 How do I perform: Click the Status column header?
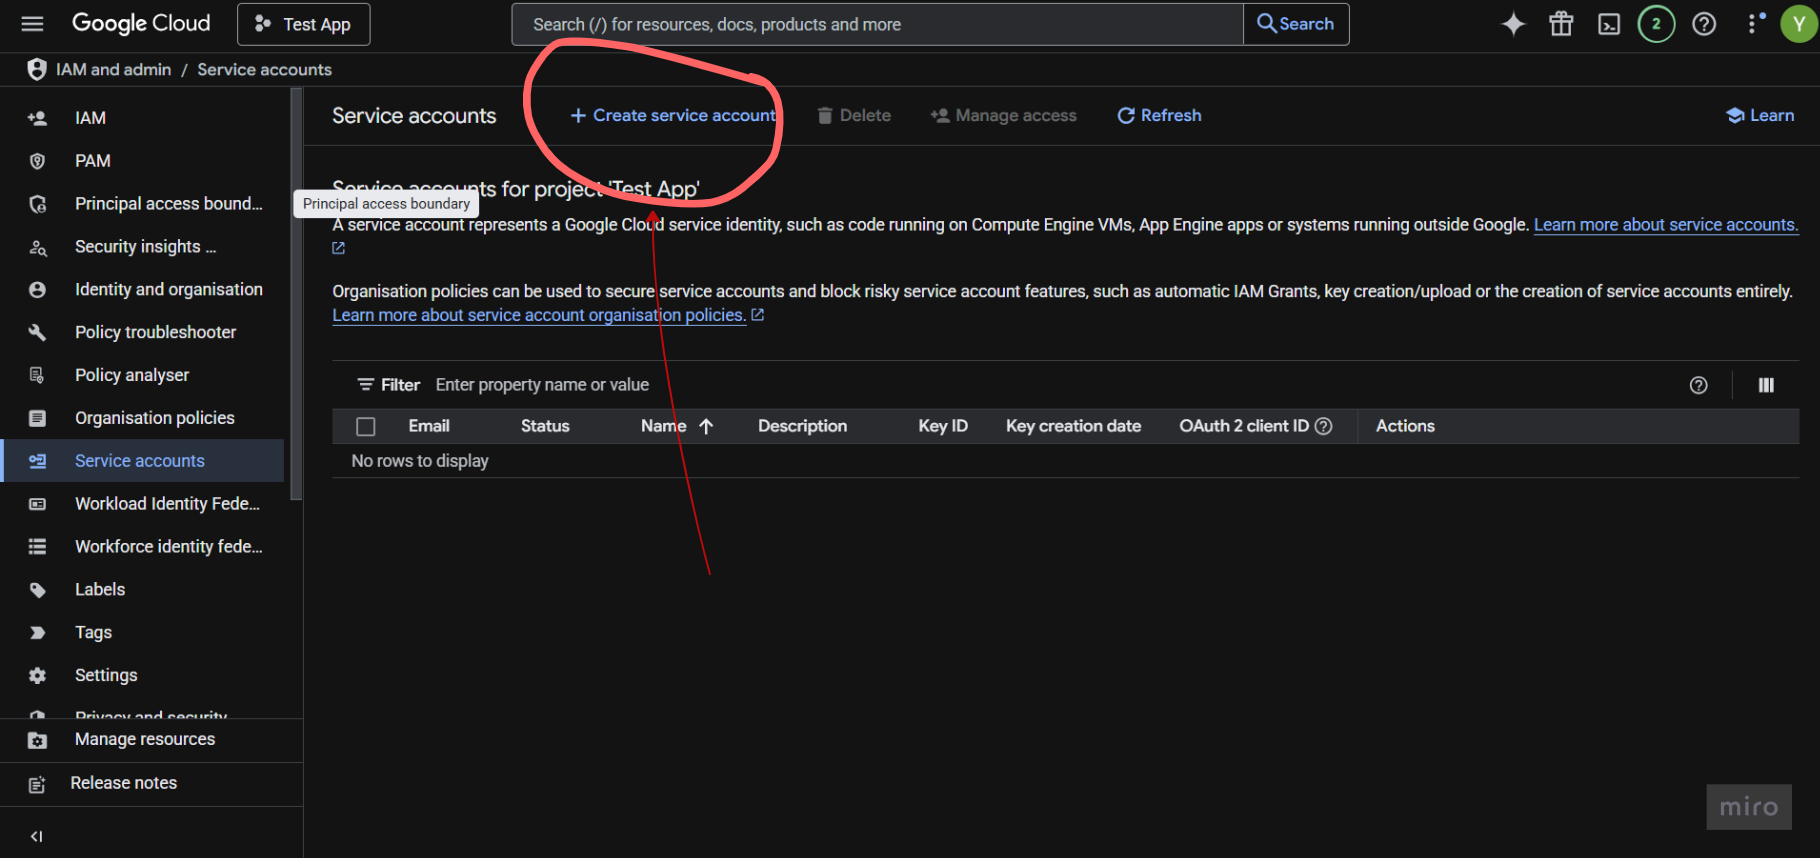pos(545,426)
